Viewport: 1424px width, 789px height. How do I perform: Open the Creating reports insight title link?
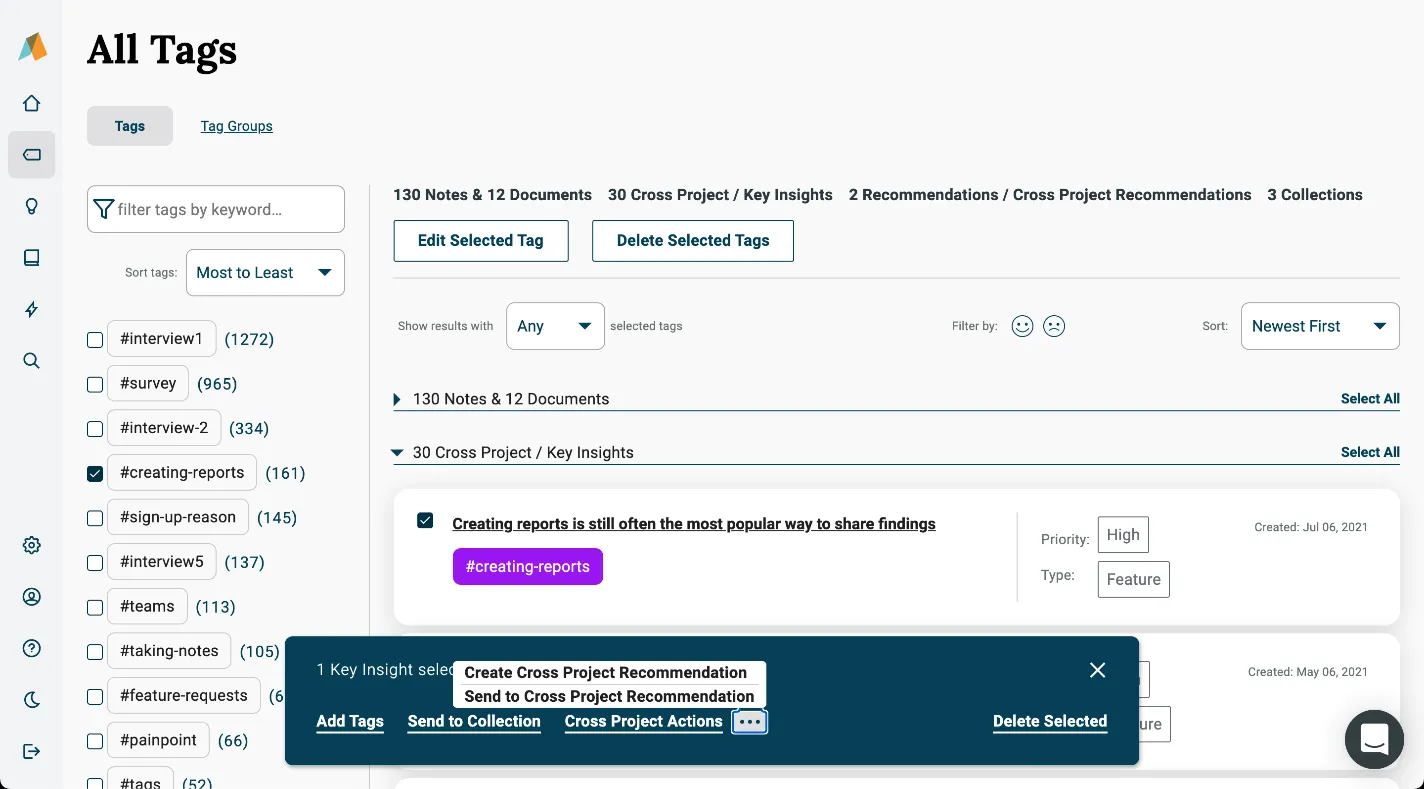(x=694, y=524)
